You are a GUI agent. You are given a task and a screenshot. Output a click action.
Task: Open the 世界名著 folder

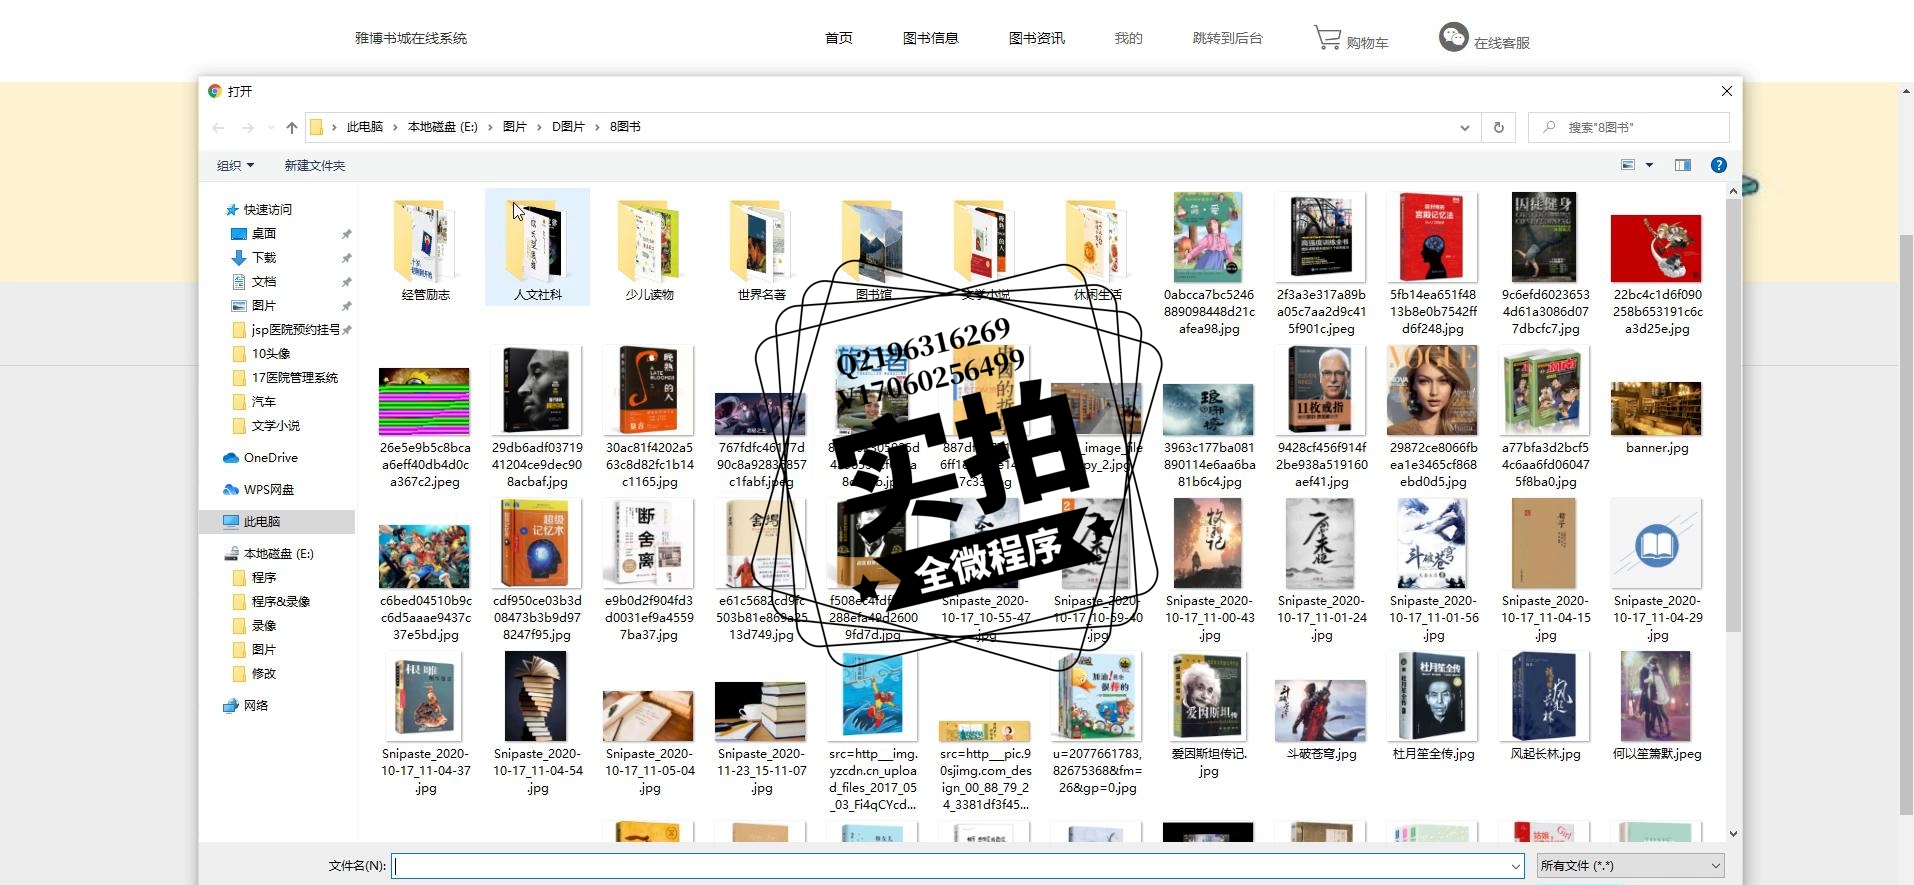pos(761,248)
